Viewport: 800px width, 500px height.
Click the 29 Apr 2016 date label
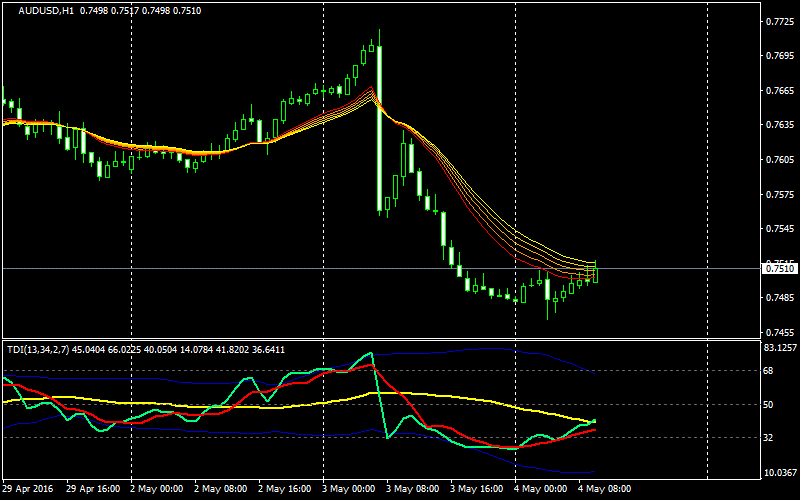pos(28,490)
